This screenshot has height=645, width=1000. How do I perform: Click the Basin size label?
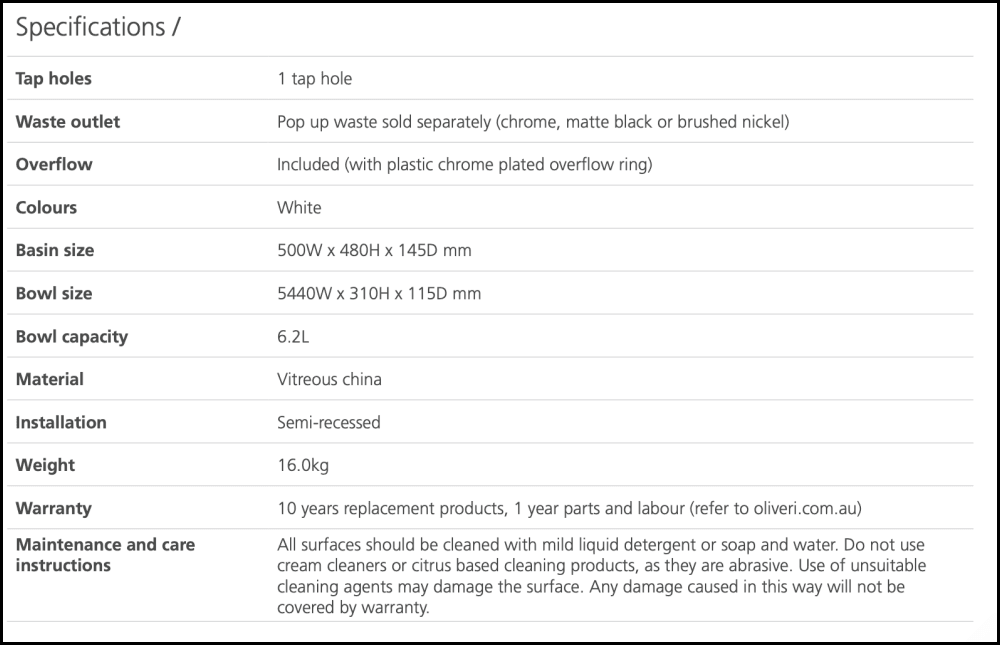click(x=53, y=250)
